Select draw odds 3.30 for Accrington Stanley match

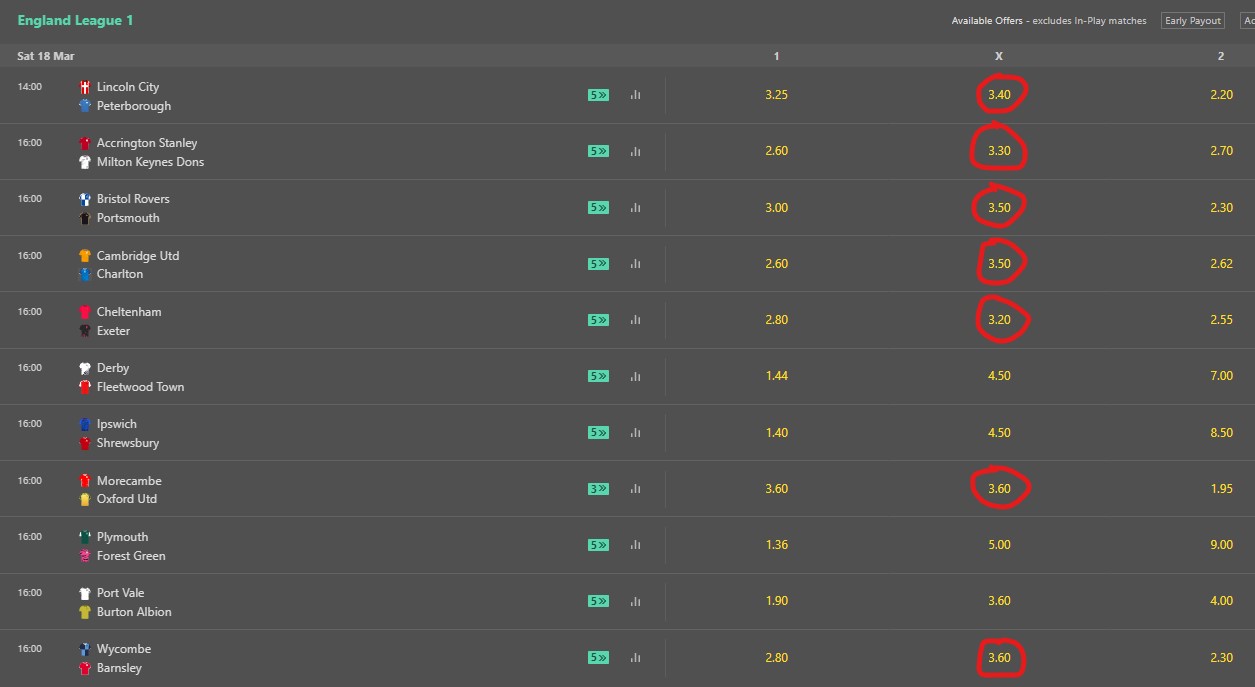pos(999,151)
